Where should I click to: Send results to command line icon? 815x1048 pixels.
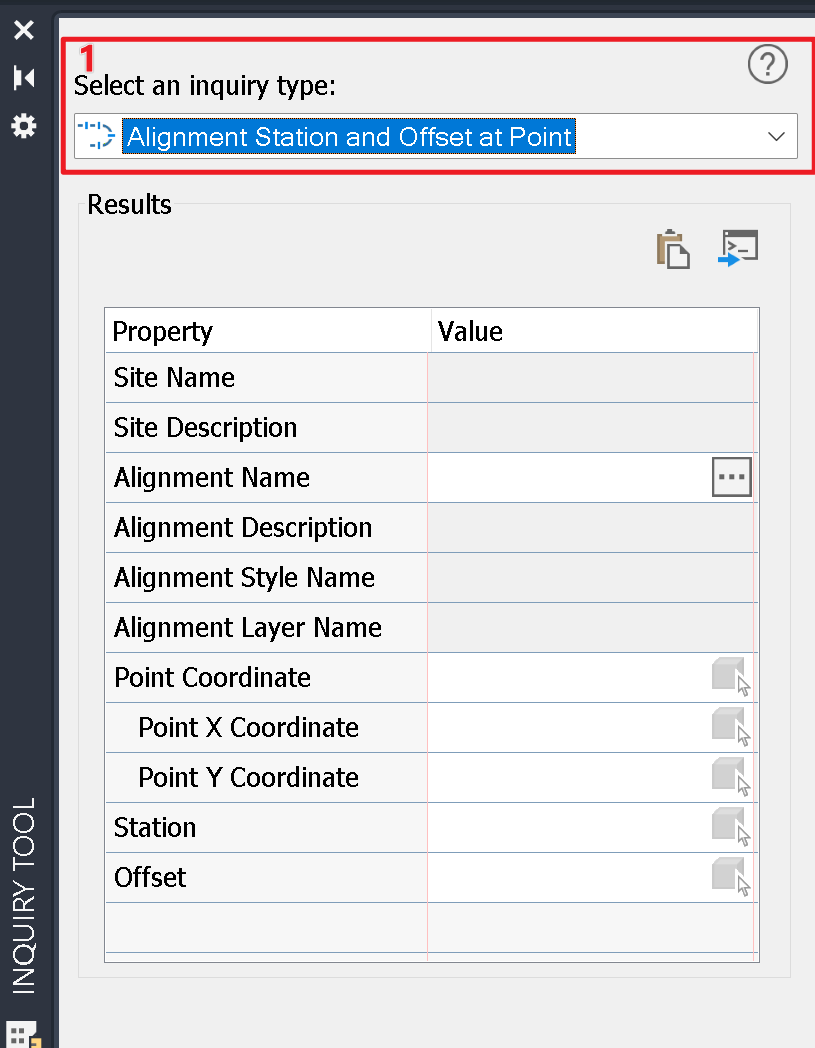point(738,249)
